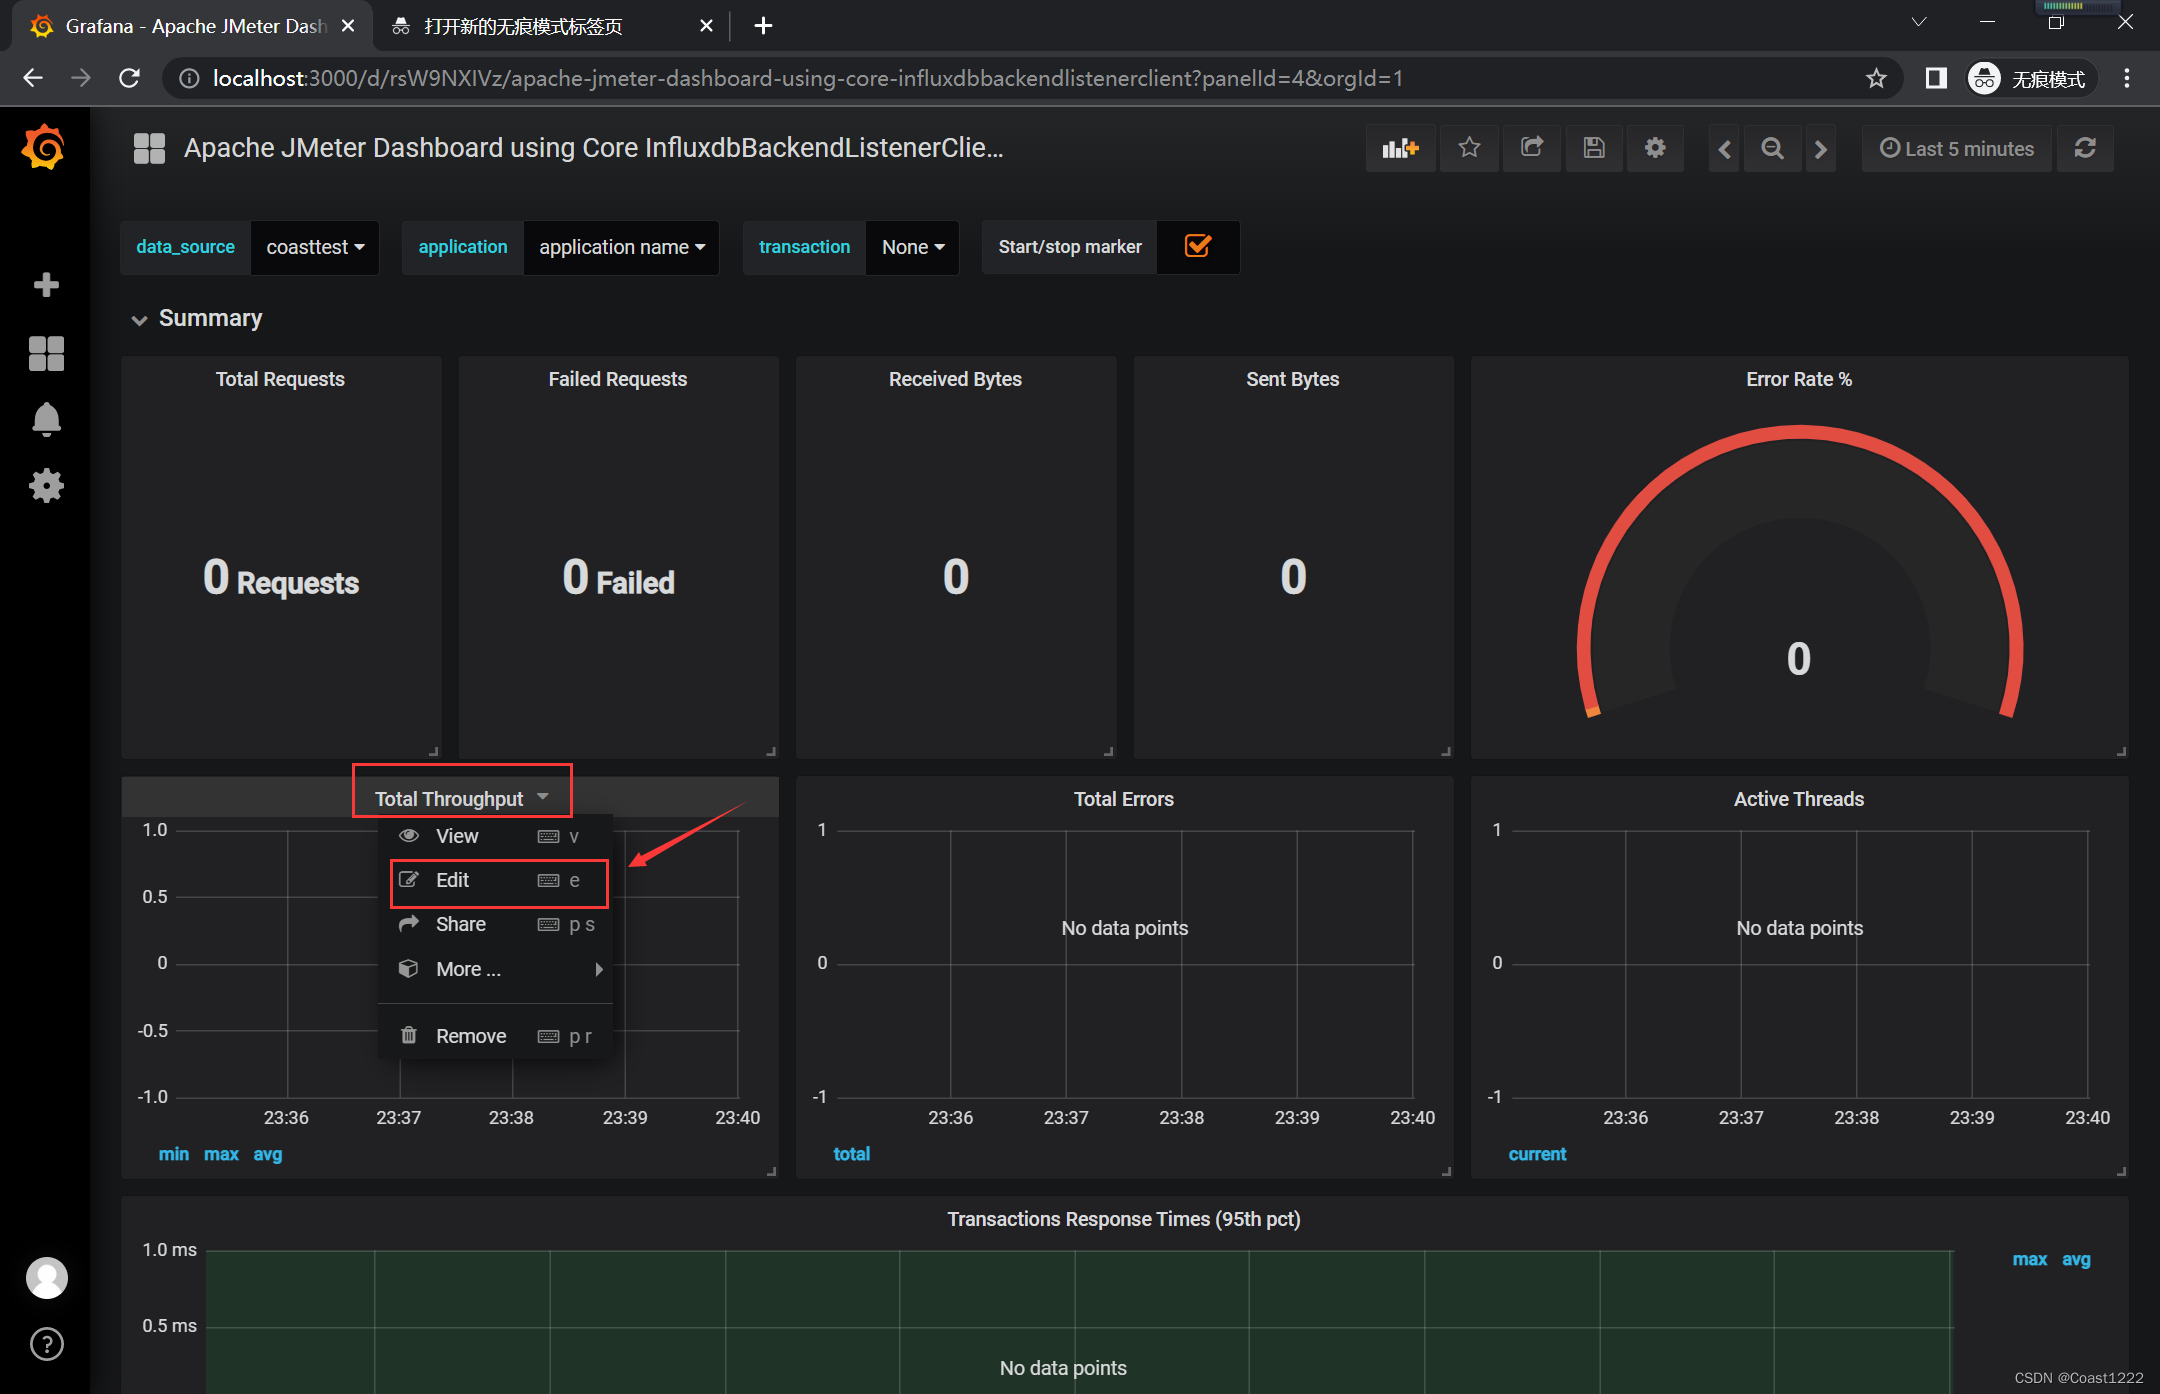Viewport: 2160px width, 1394px height.
Task: Open the Dashboards grid icon in sidebar
Action: click(46, 353)
